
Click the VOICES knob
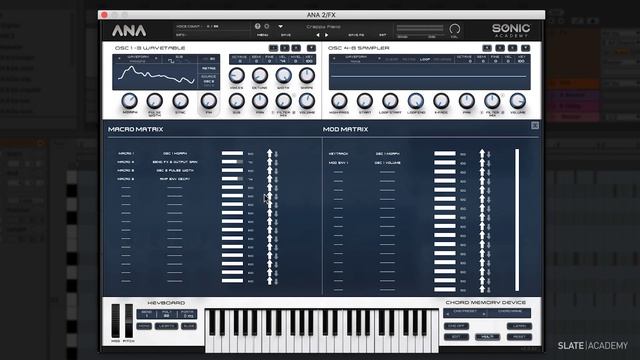[236, 76]
